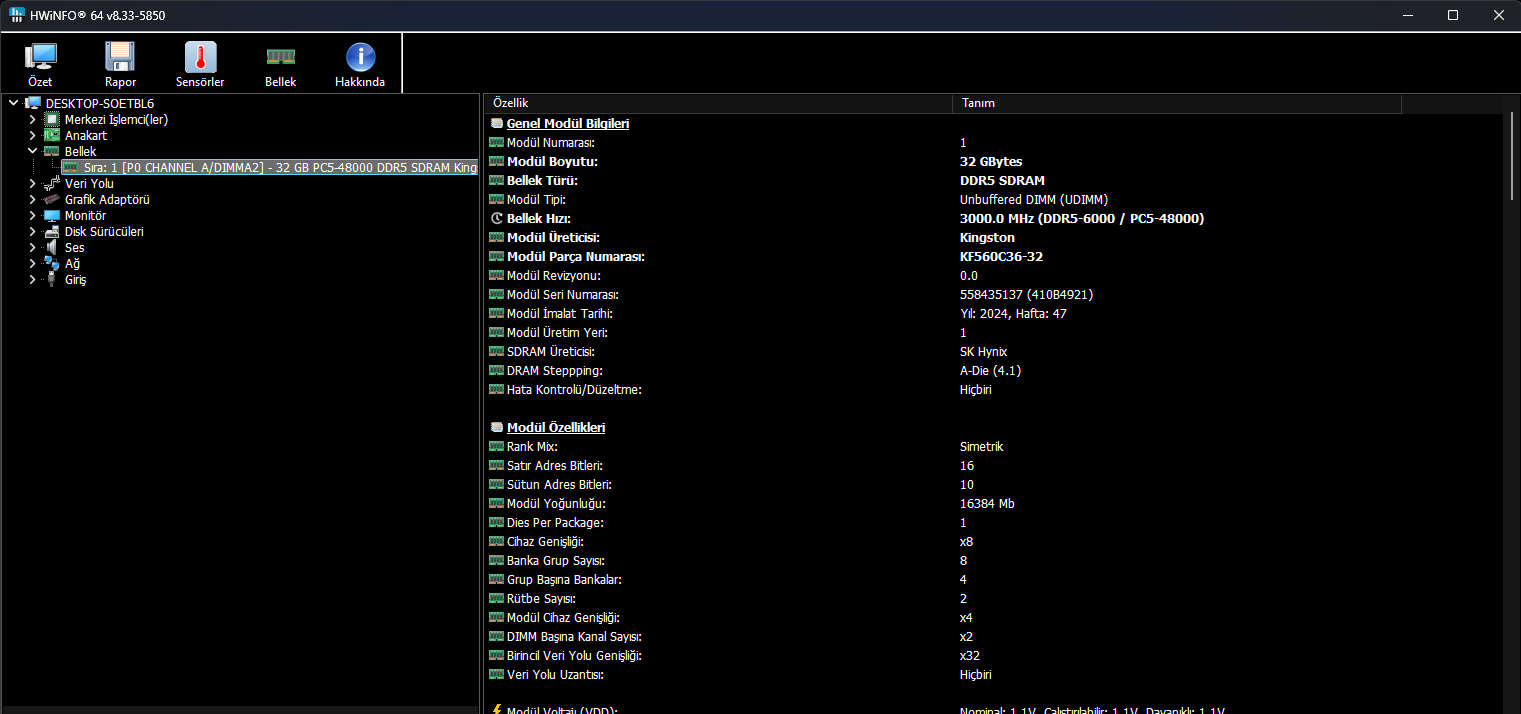The height and width of the screenshot is (714, 1521).
Task: Expand the Ses tree node
Action: click(x=32, y=247)
